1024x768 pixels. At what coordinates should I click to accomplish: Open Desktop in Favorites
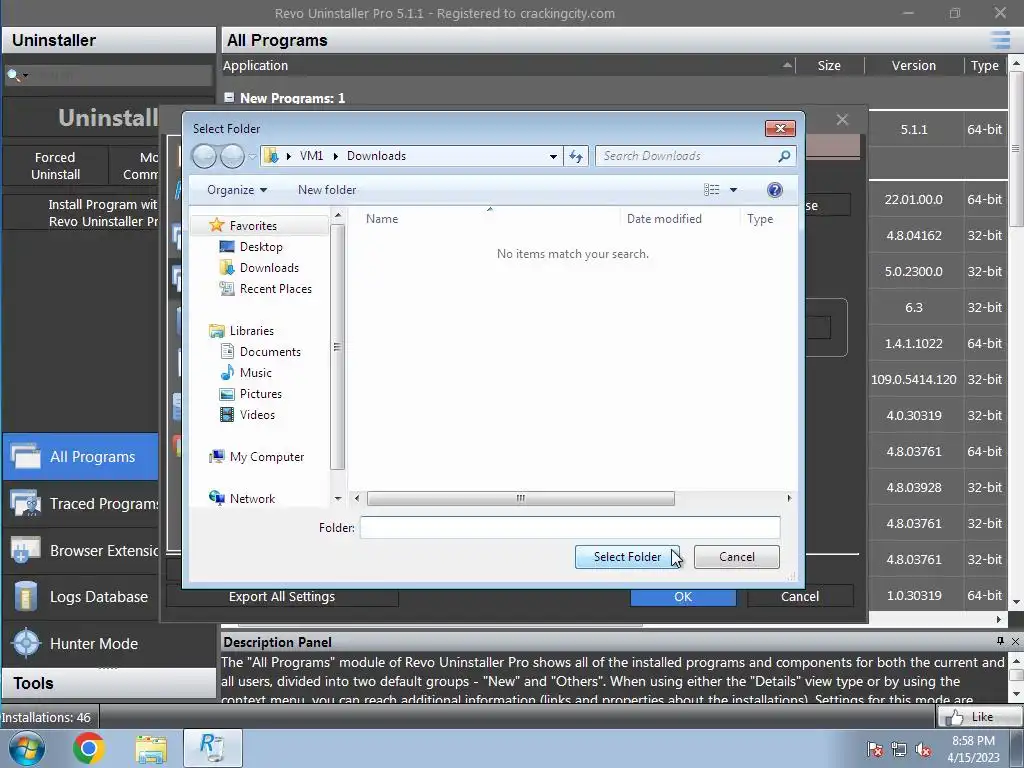pyautogui.click(x=261, y=247)
